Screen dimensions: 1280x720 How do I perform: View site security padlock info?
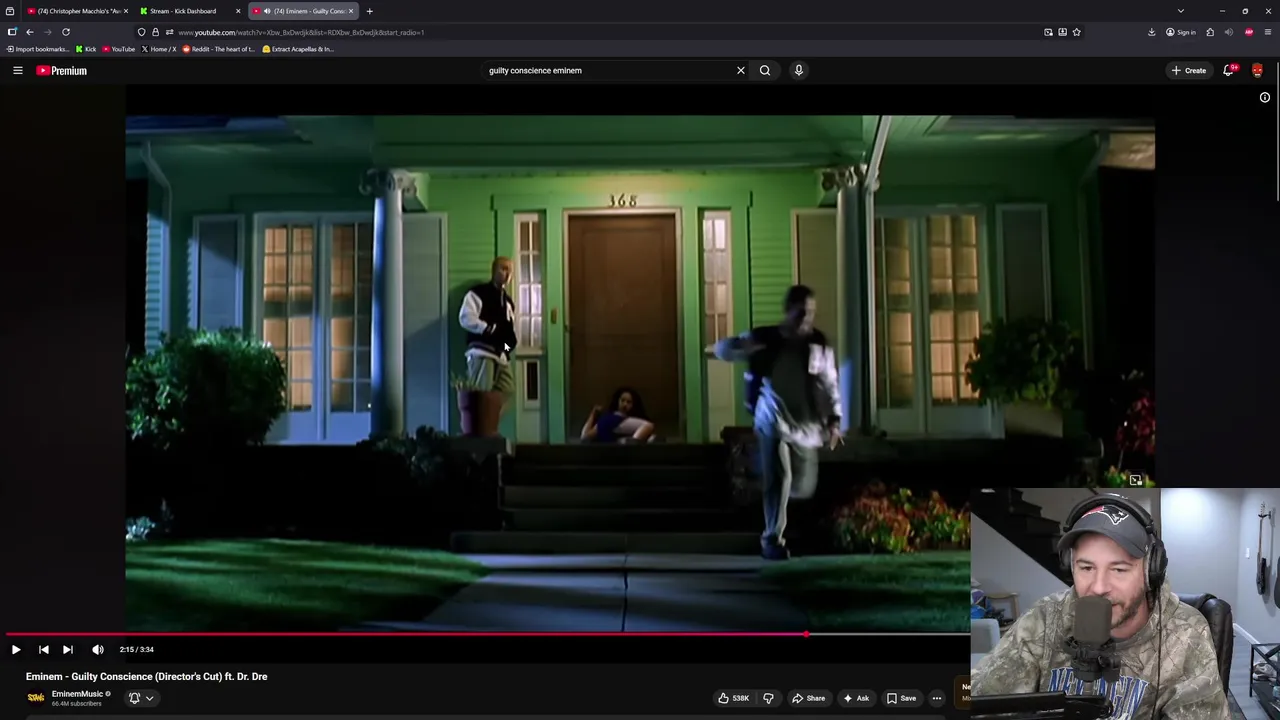155,32
